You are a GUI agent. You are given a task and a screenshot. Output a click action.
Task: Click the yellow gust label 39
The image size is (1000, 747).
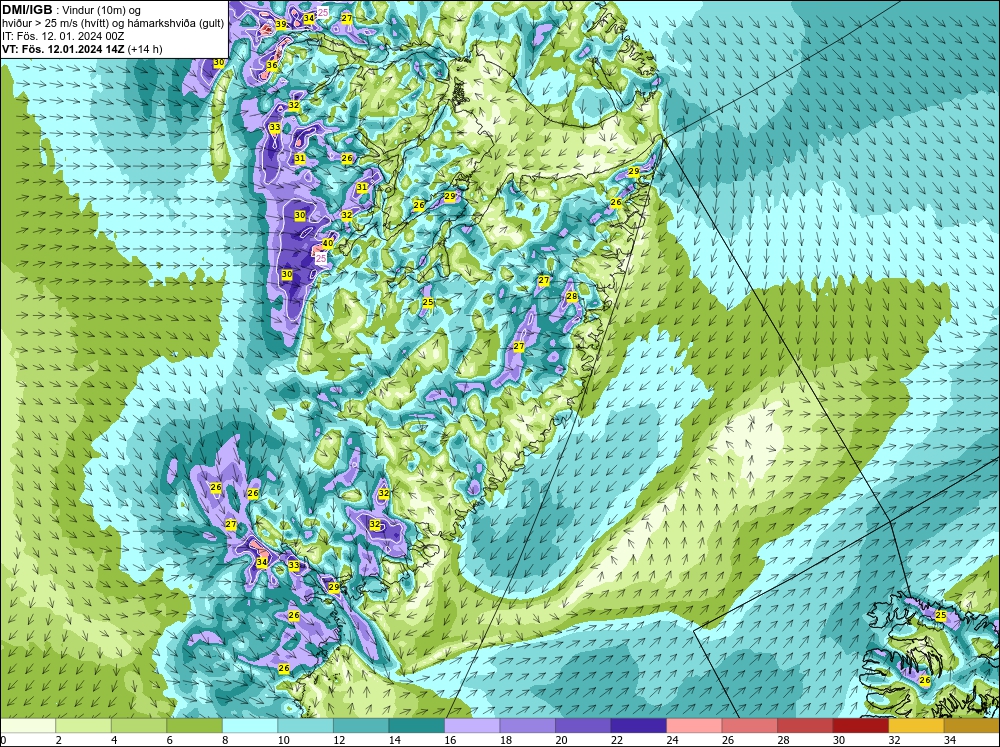tap(281, 24)
